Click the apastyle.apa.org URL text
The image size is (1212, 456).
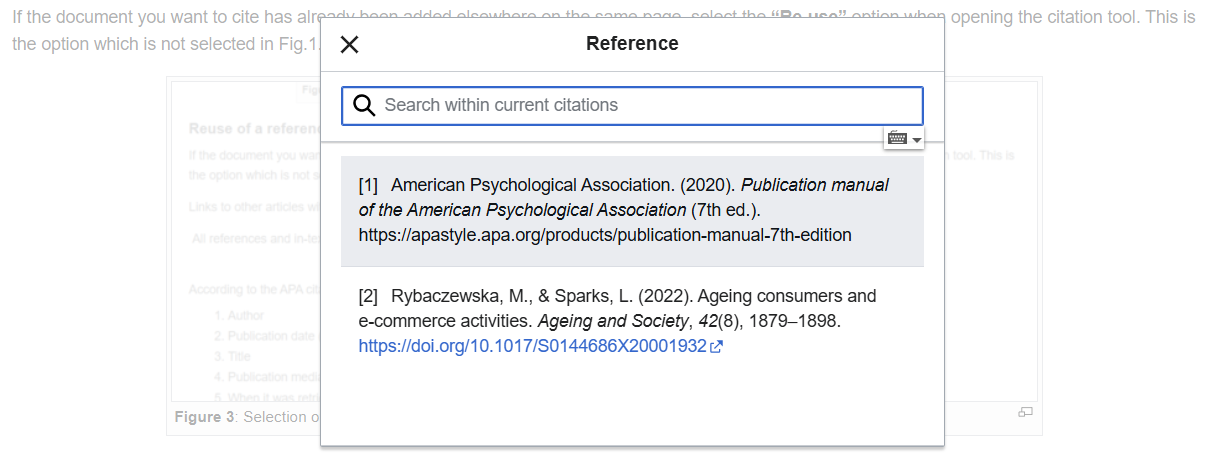point(604,236)
